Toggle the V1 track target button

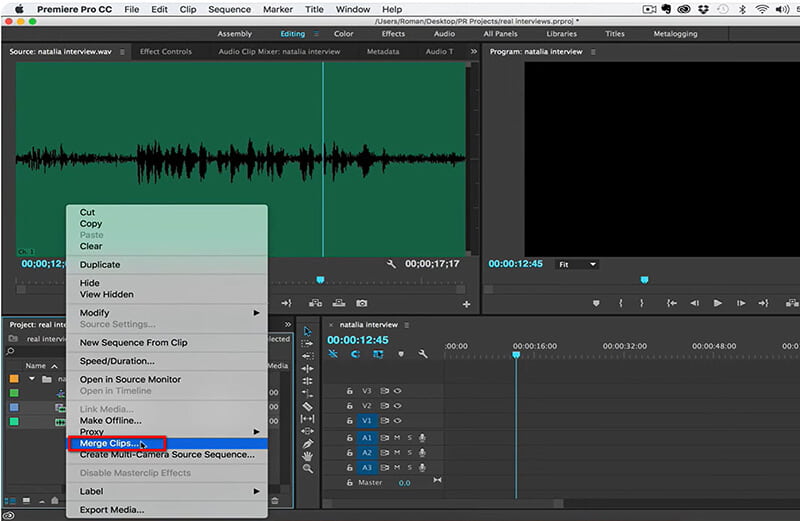(x=366, y=420)
